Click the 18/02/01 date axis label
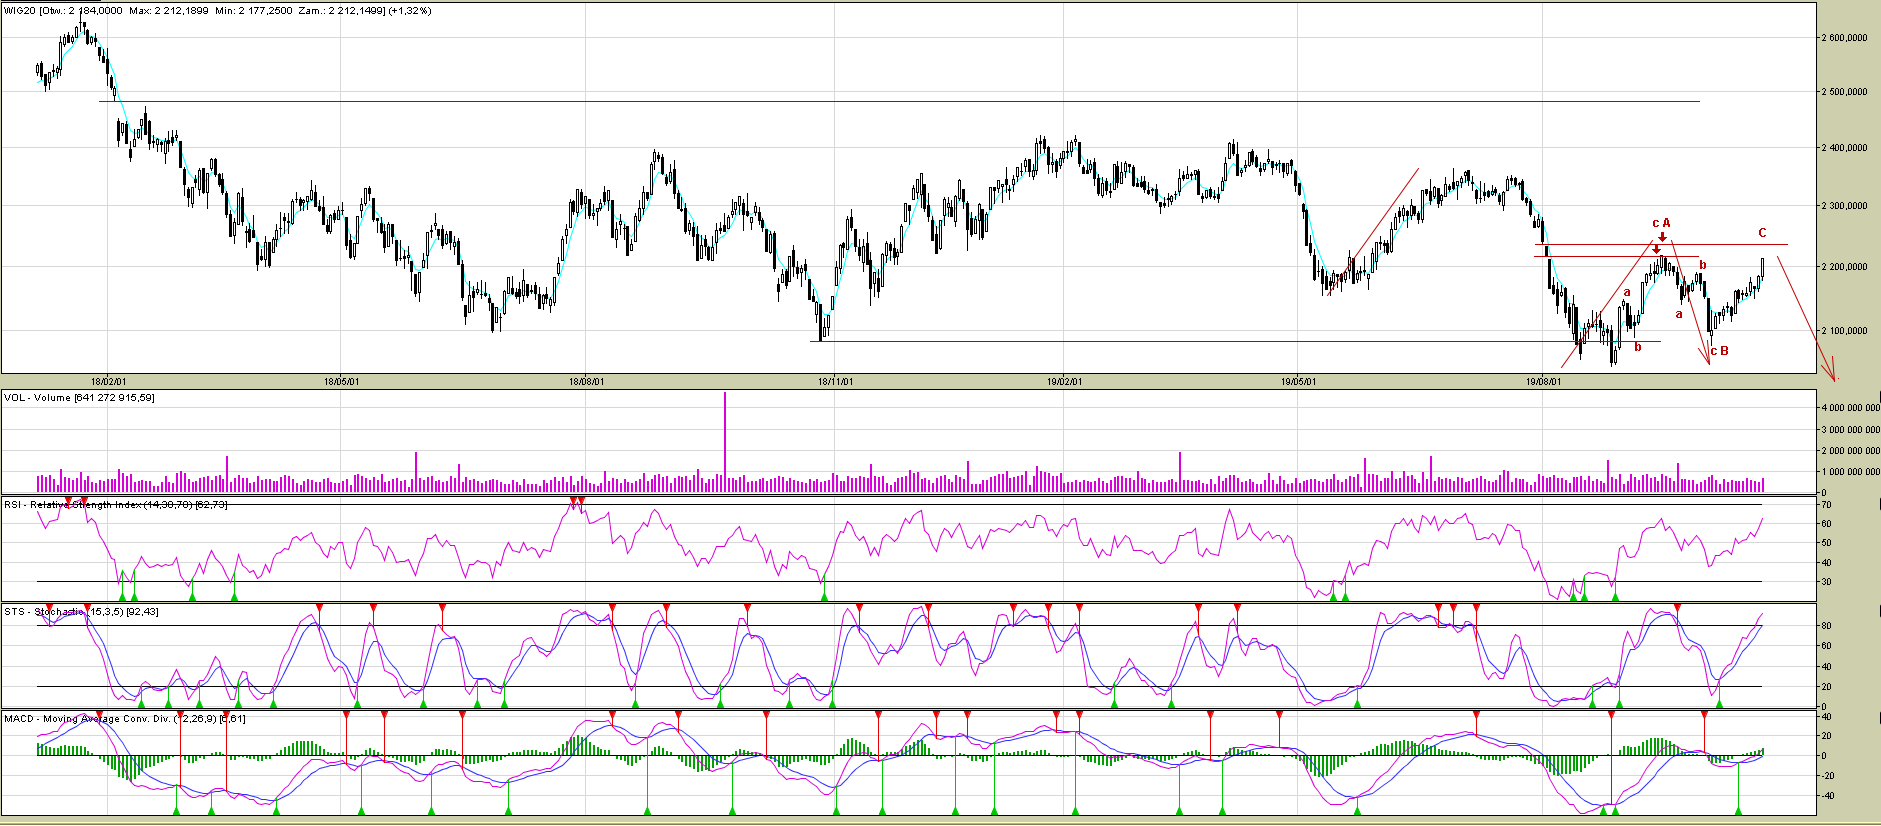 point(108,381)
